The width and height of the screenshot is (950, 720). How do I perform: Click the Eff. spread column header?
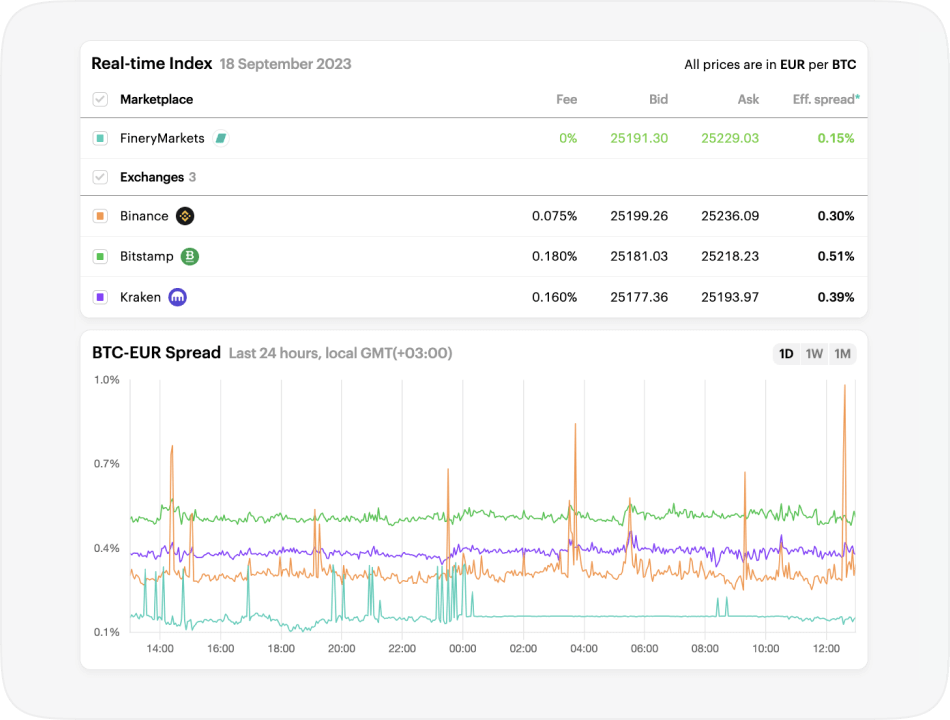click(x=825, y=99)
